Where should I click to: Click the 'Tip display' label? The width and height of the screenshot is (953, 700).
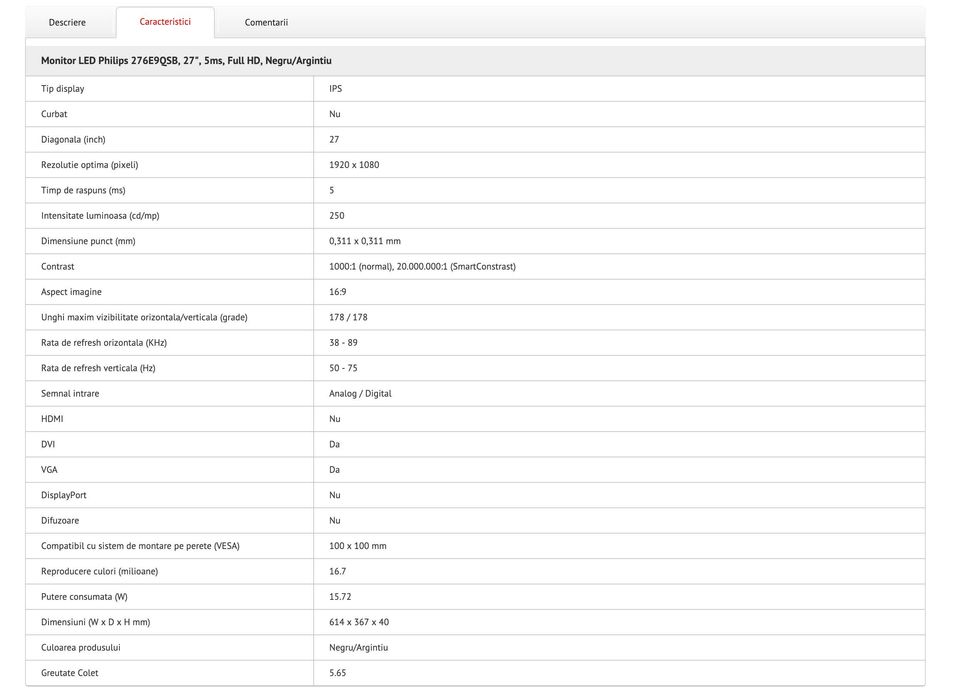point(63,89)
